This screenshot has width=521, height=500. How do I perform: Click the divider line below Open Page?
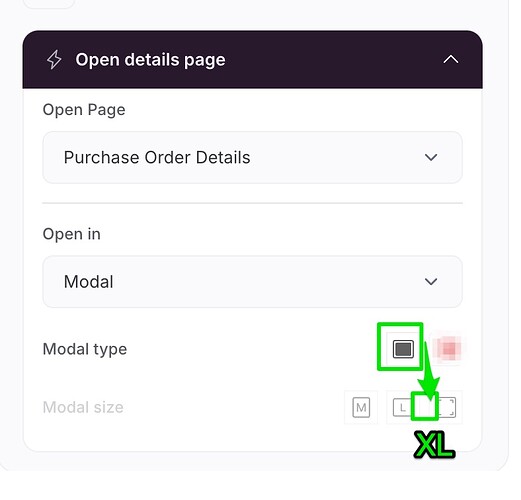point(252,203)
